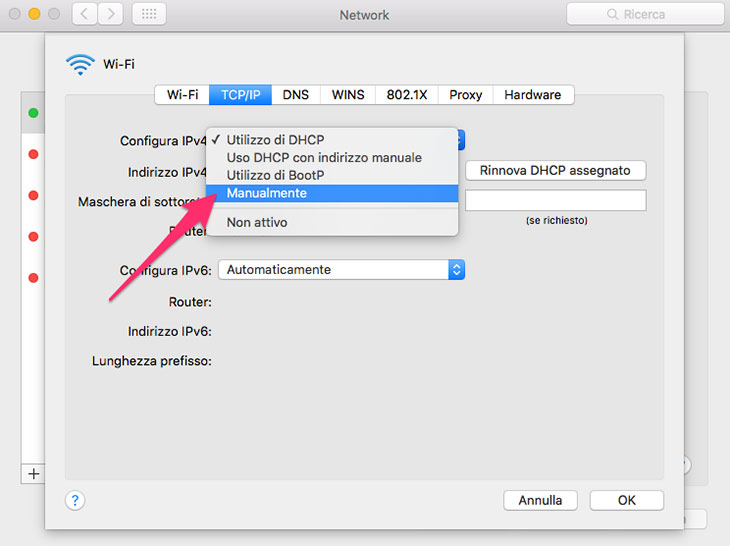Viewport: 730px width, 546px height.
Task: Click the DHCP client ID text field
Action: coord(556,200)
